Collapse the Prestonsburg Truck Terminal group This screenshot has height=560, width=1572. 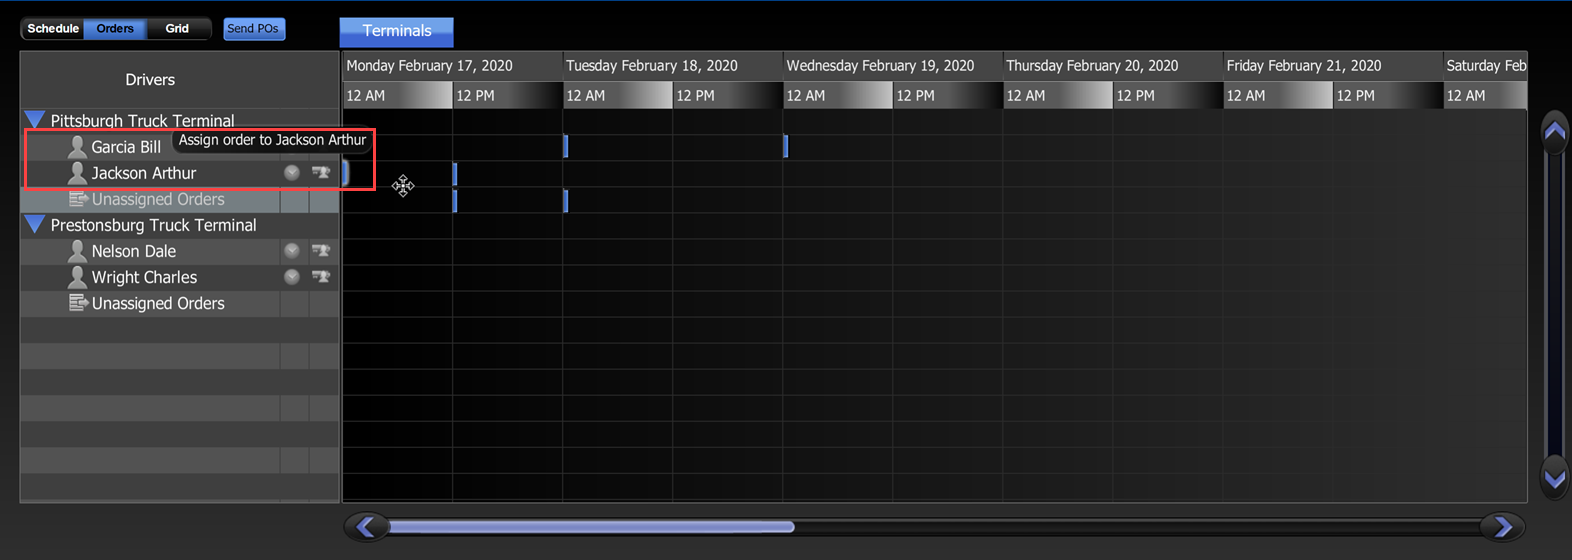click(x=35, y=224)
